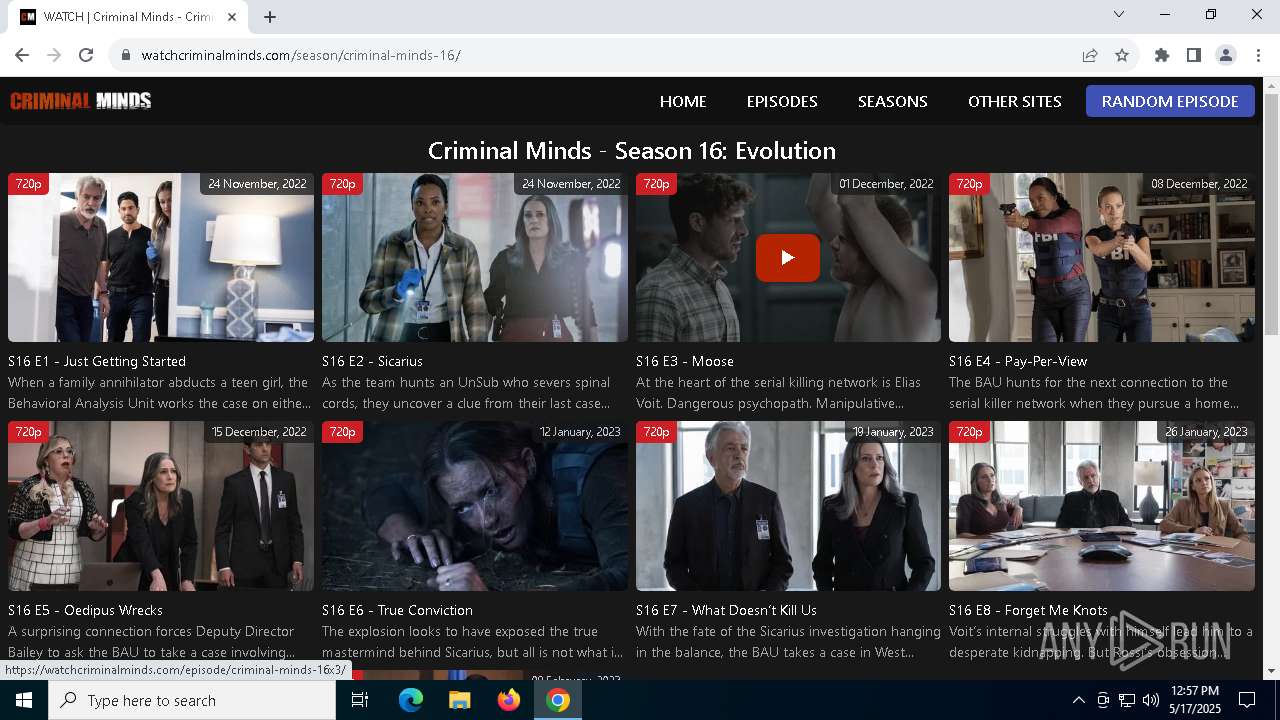Click the 720p badge on S16 E1

(x=28, y=184)
